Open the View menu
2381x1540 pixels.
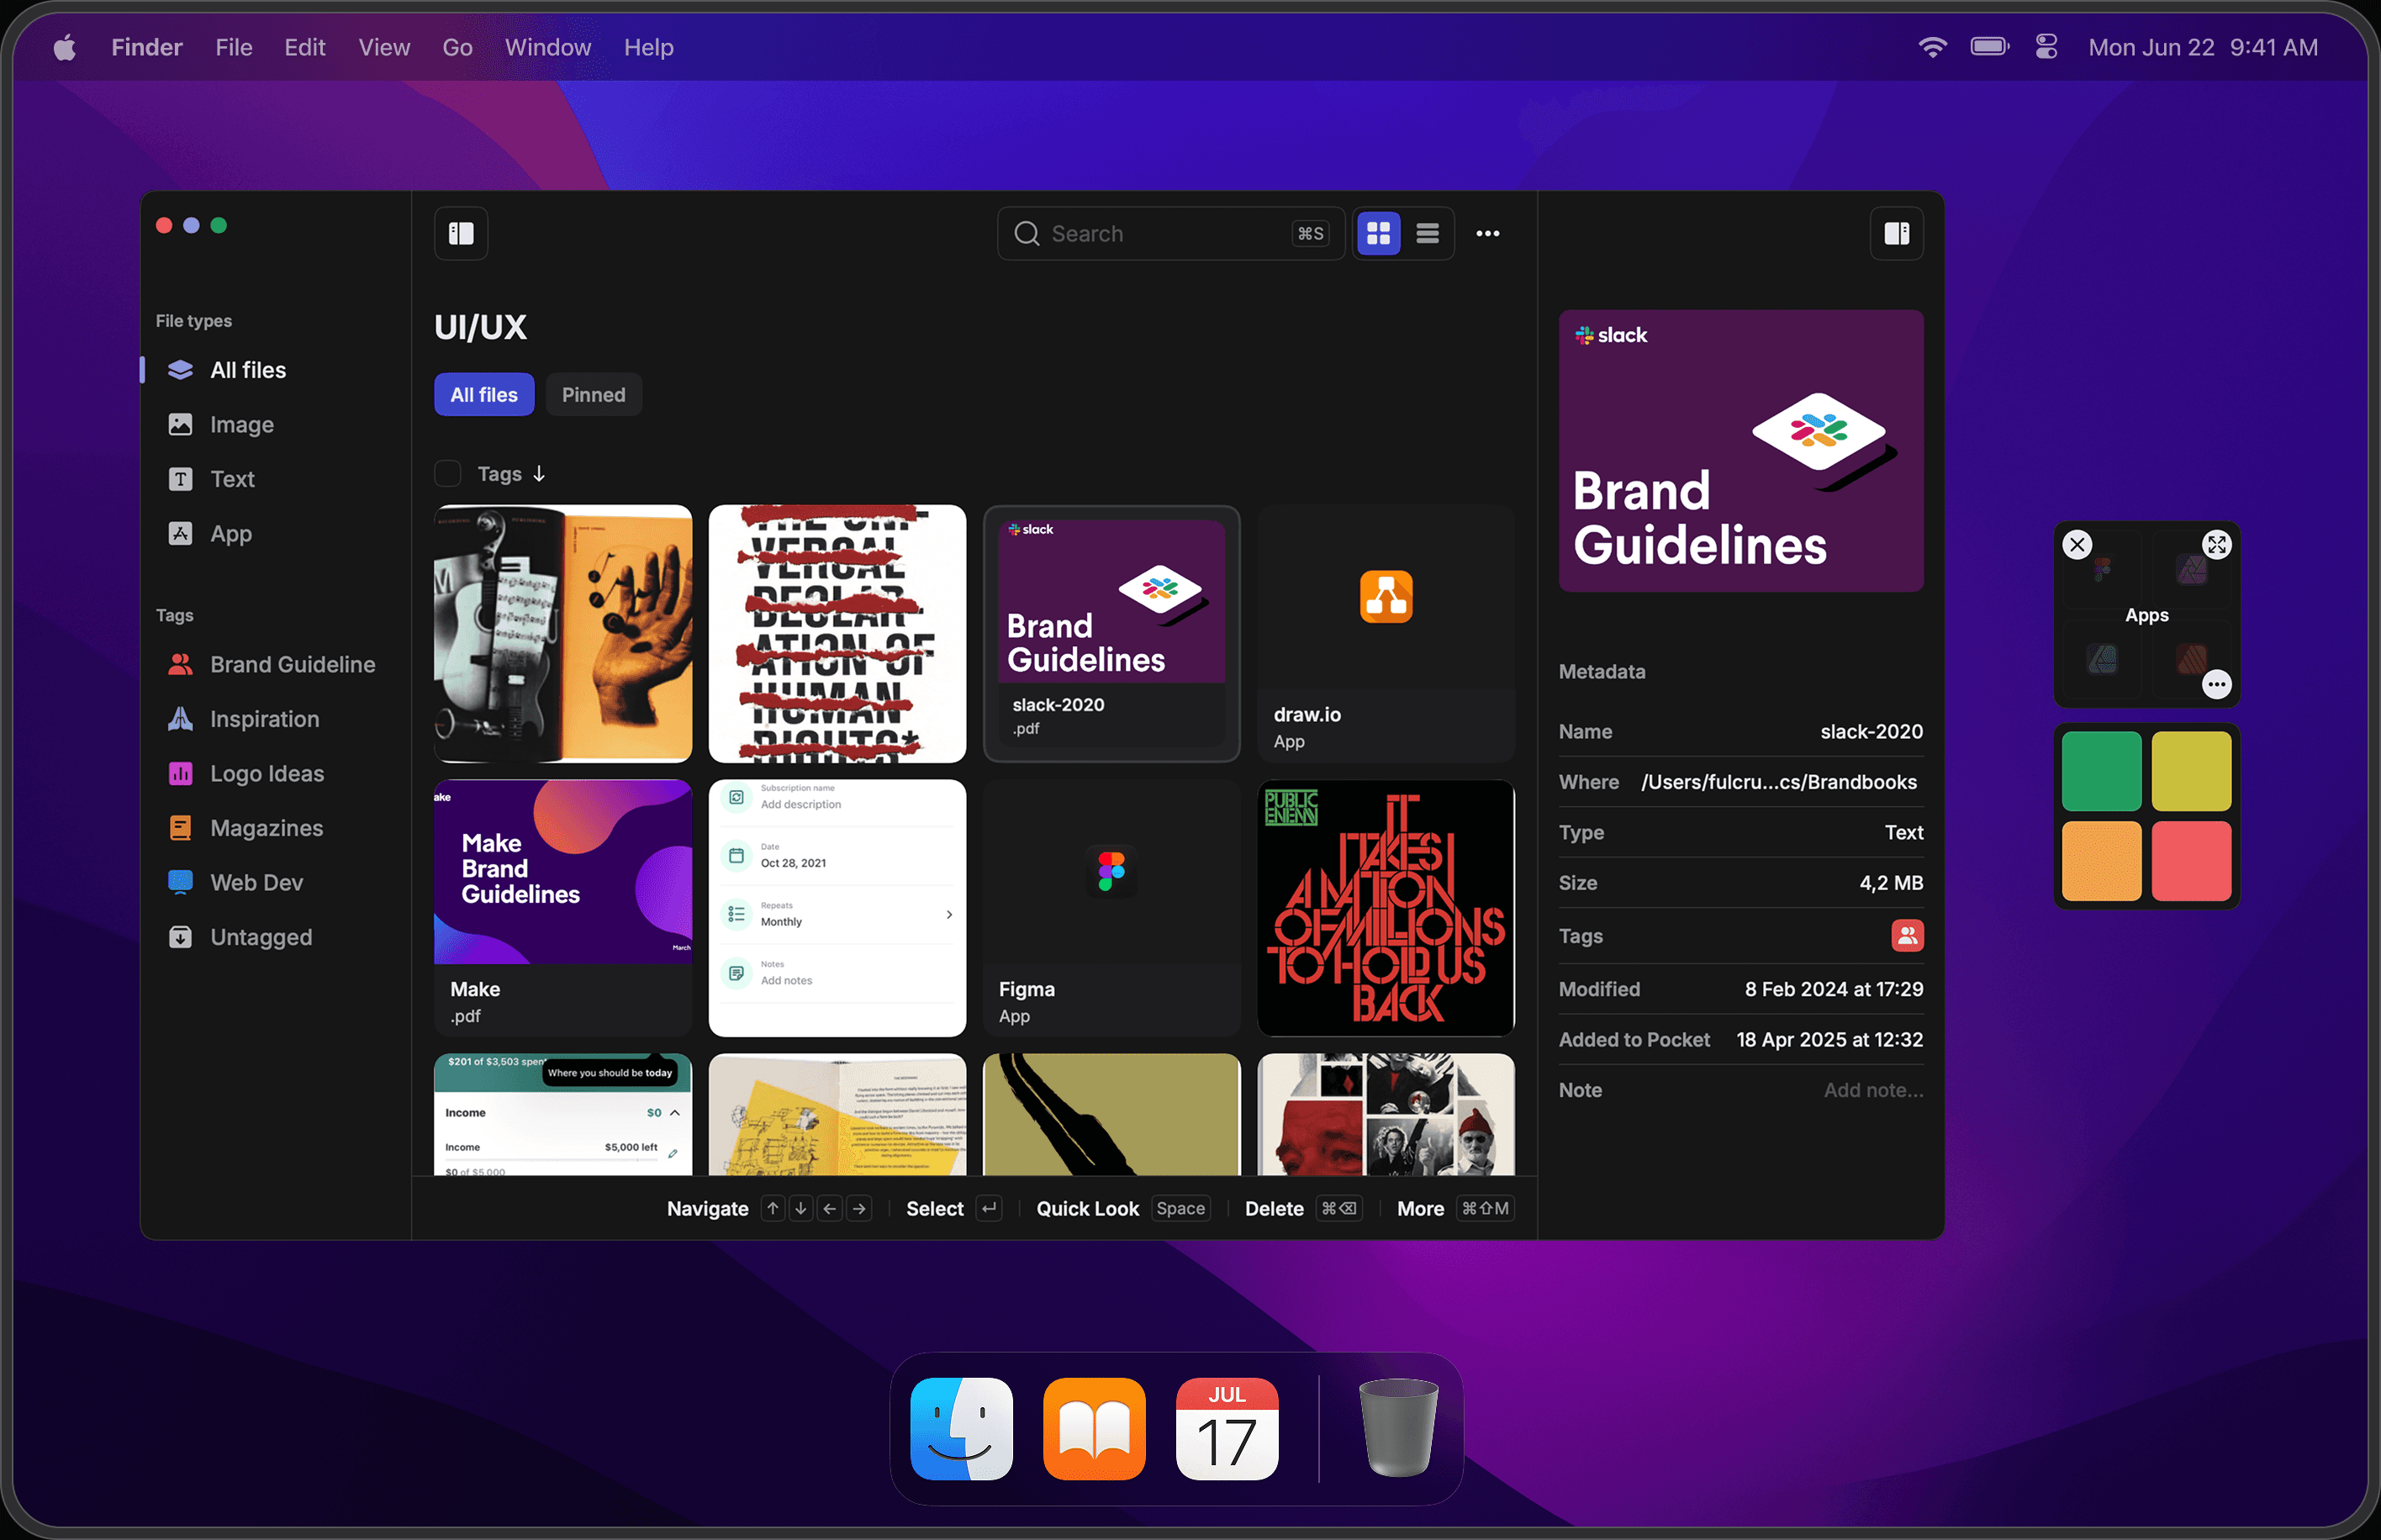pyautogui.click(x=384, y=47)
